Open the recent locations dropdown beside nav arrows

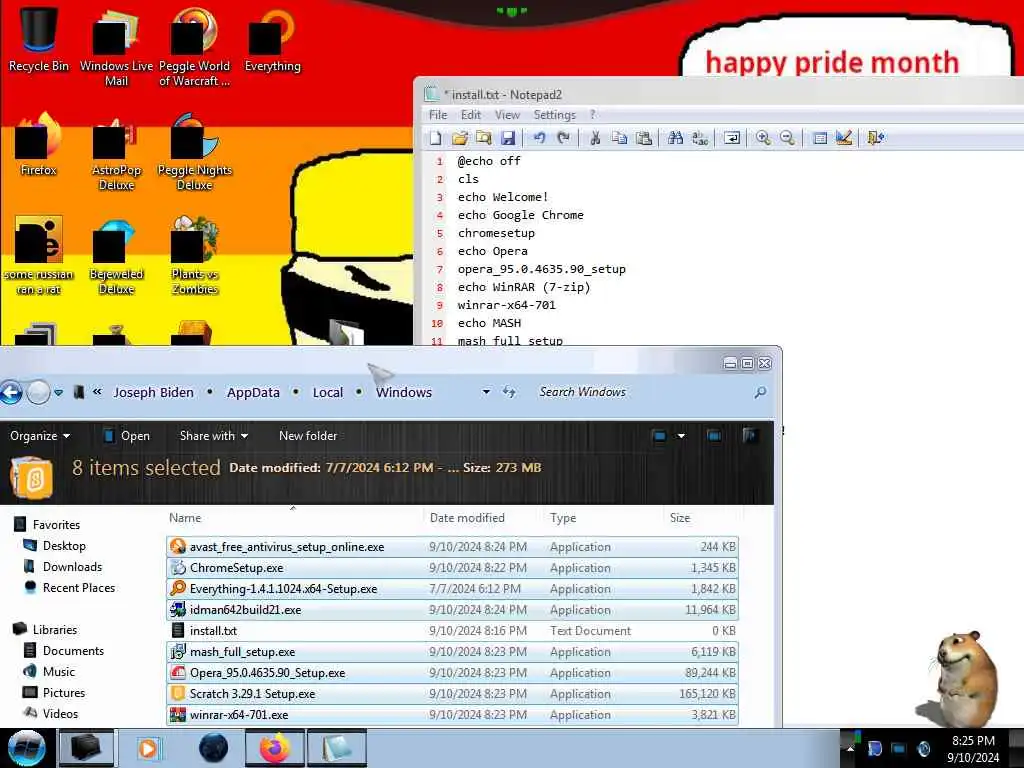pyautogui.click(x=59, y=392)
